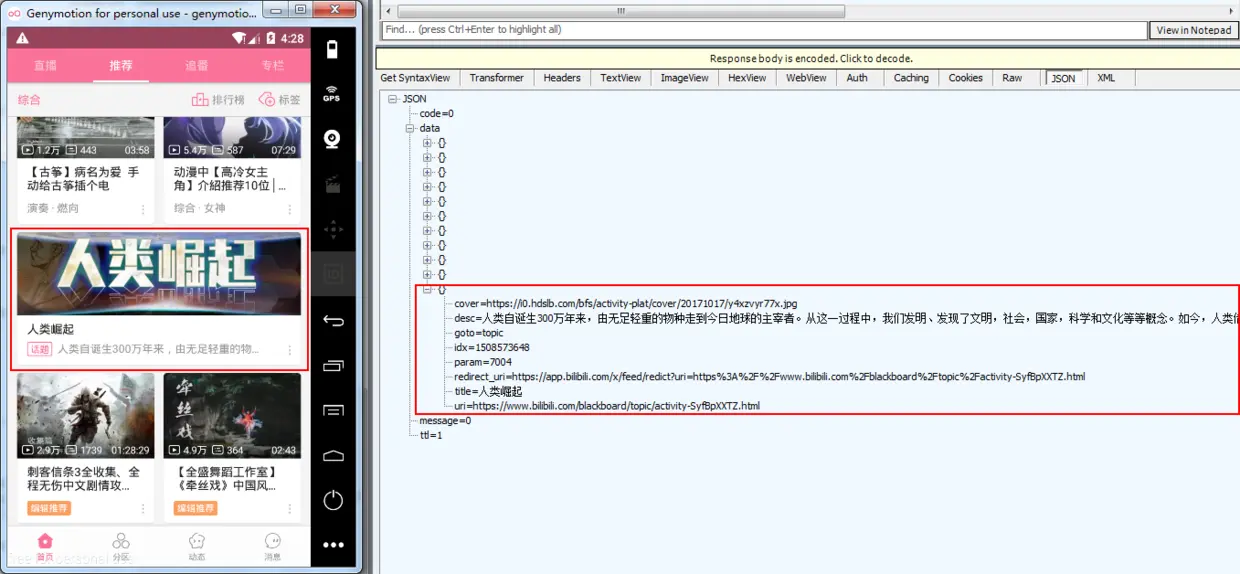This screenshot has height=574, width=1240.
Task: Expand the first {} node under data
Action: 427,143
